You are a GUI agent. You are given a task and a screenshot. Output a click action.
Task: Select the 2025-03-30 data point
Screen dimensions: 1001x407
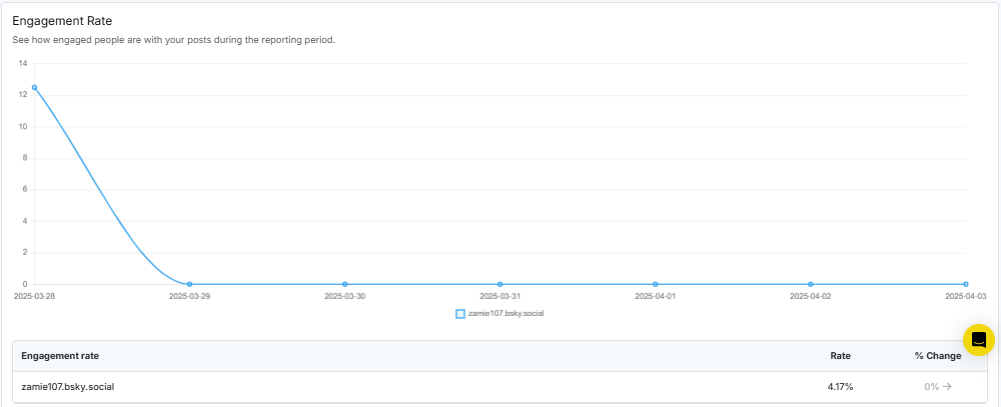(x=345, y=284)
